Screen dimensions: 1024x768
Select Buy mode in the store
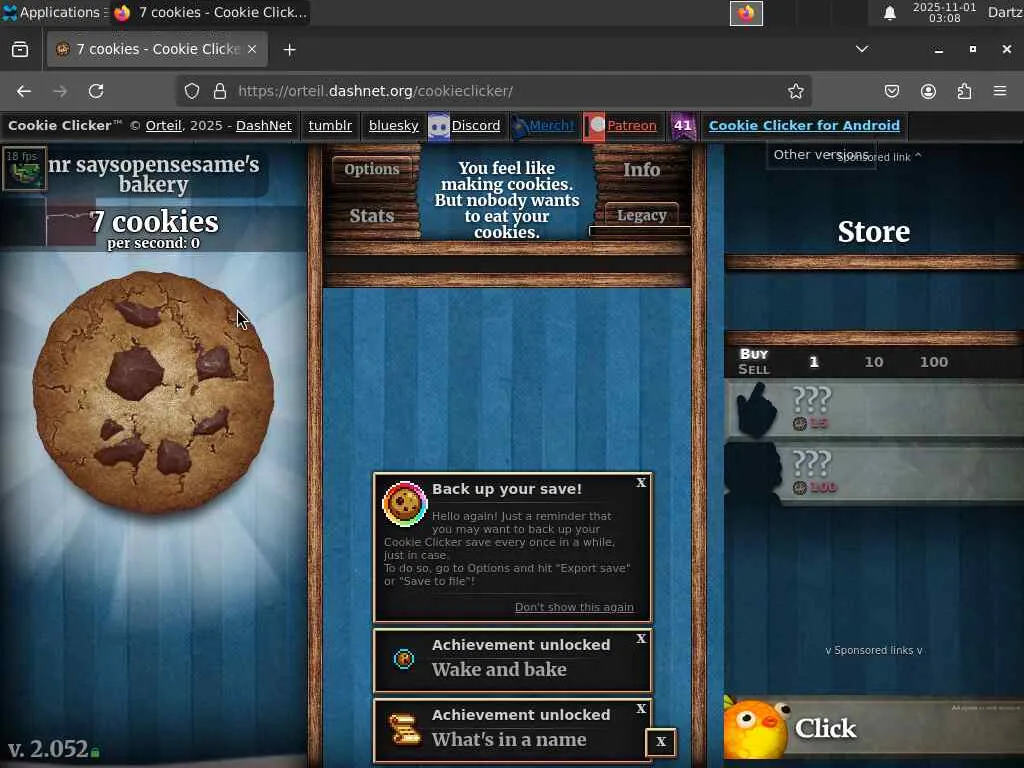coord(754,354)
